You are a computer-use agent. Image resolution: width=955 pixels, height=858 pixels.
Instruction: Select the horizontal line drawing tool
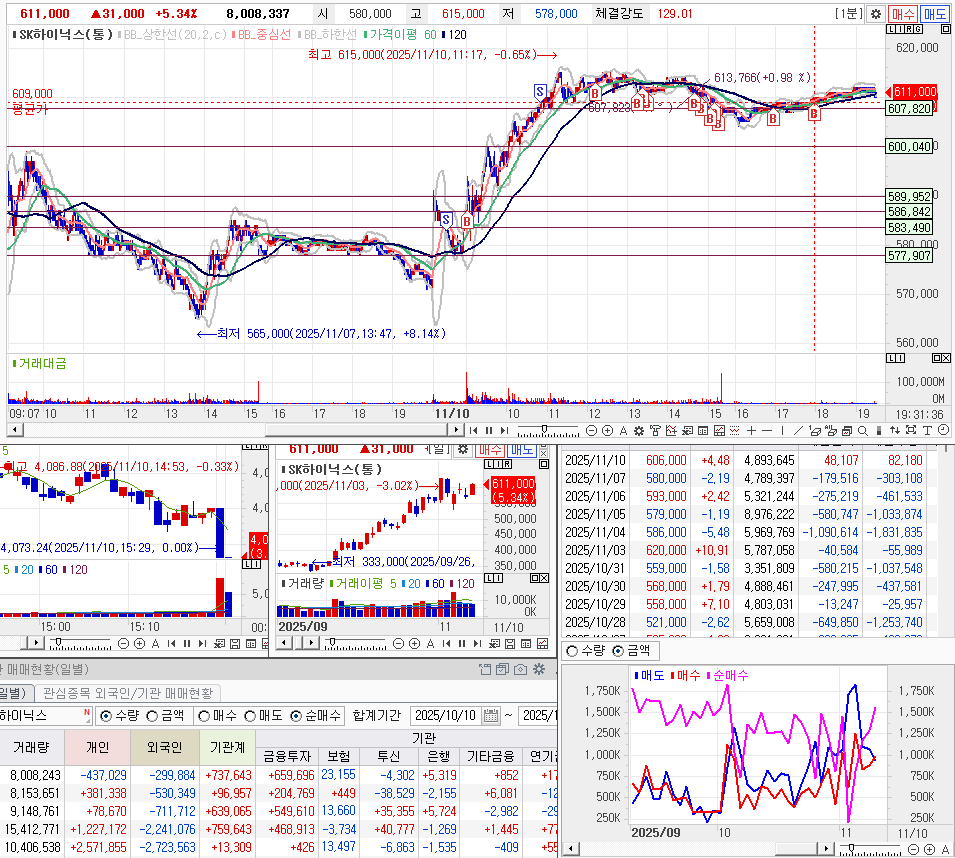(767, 431)
